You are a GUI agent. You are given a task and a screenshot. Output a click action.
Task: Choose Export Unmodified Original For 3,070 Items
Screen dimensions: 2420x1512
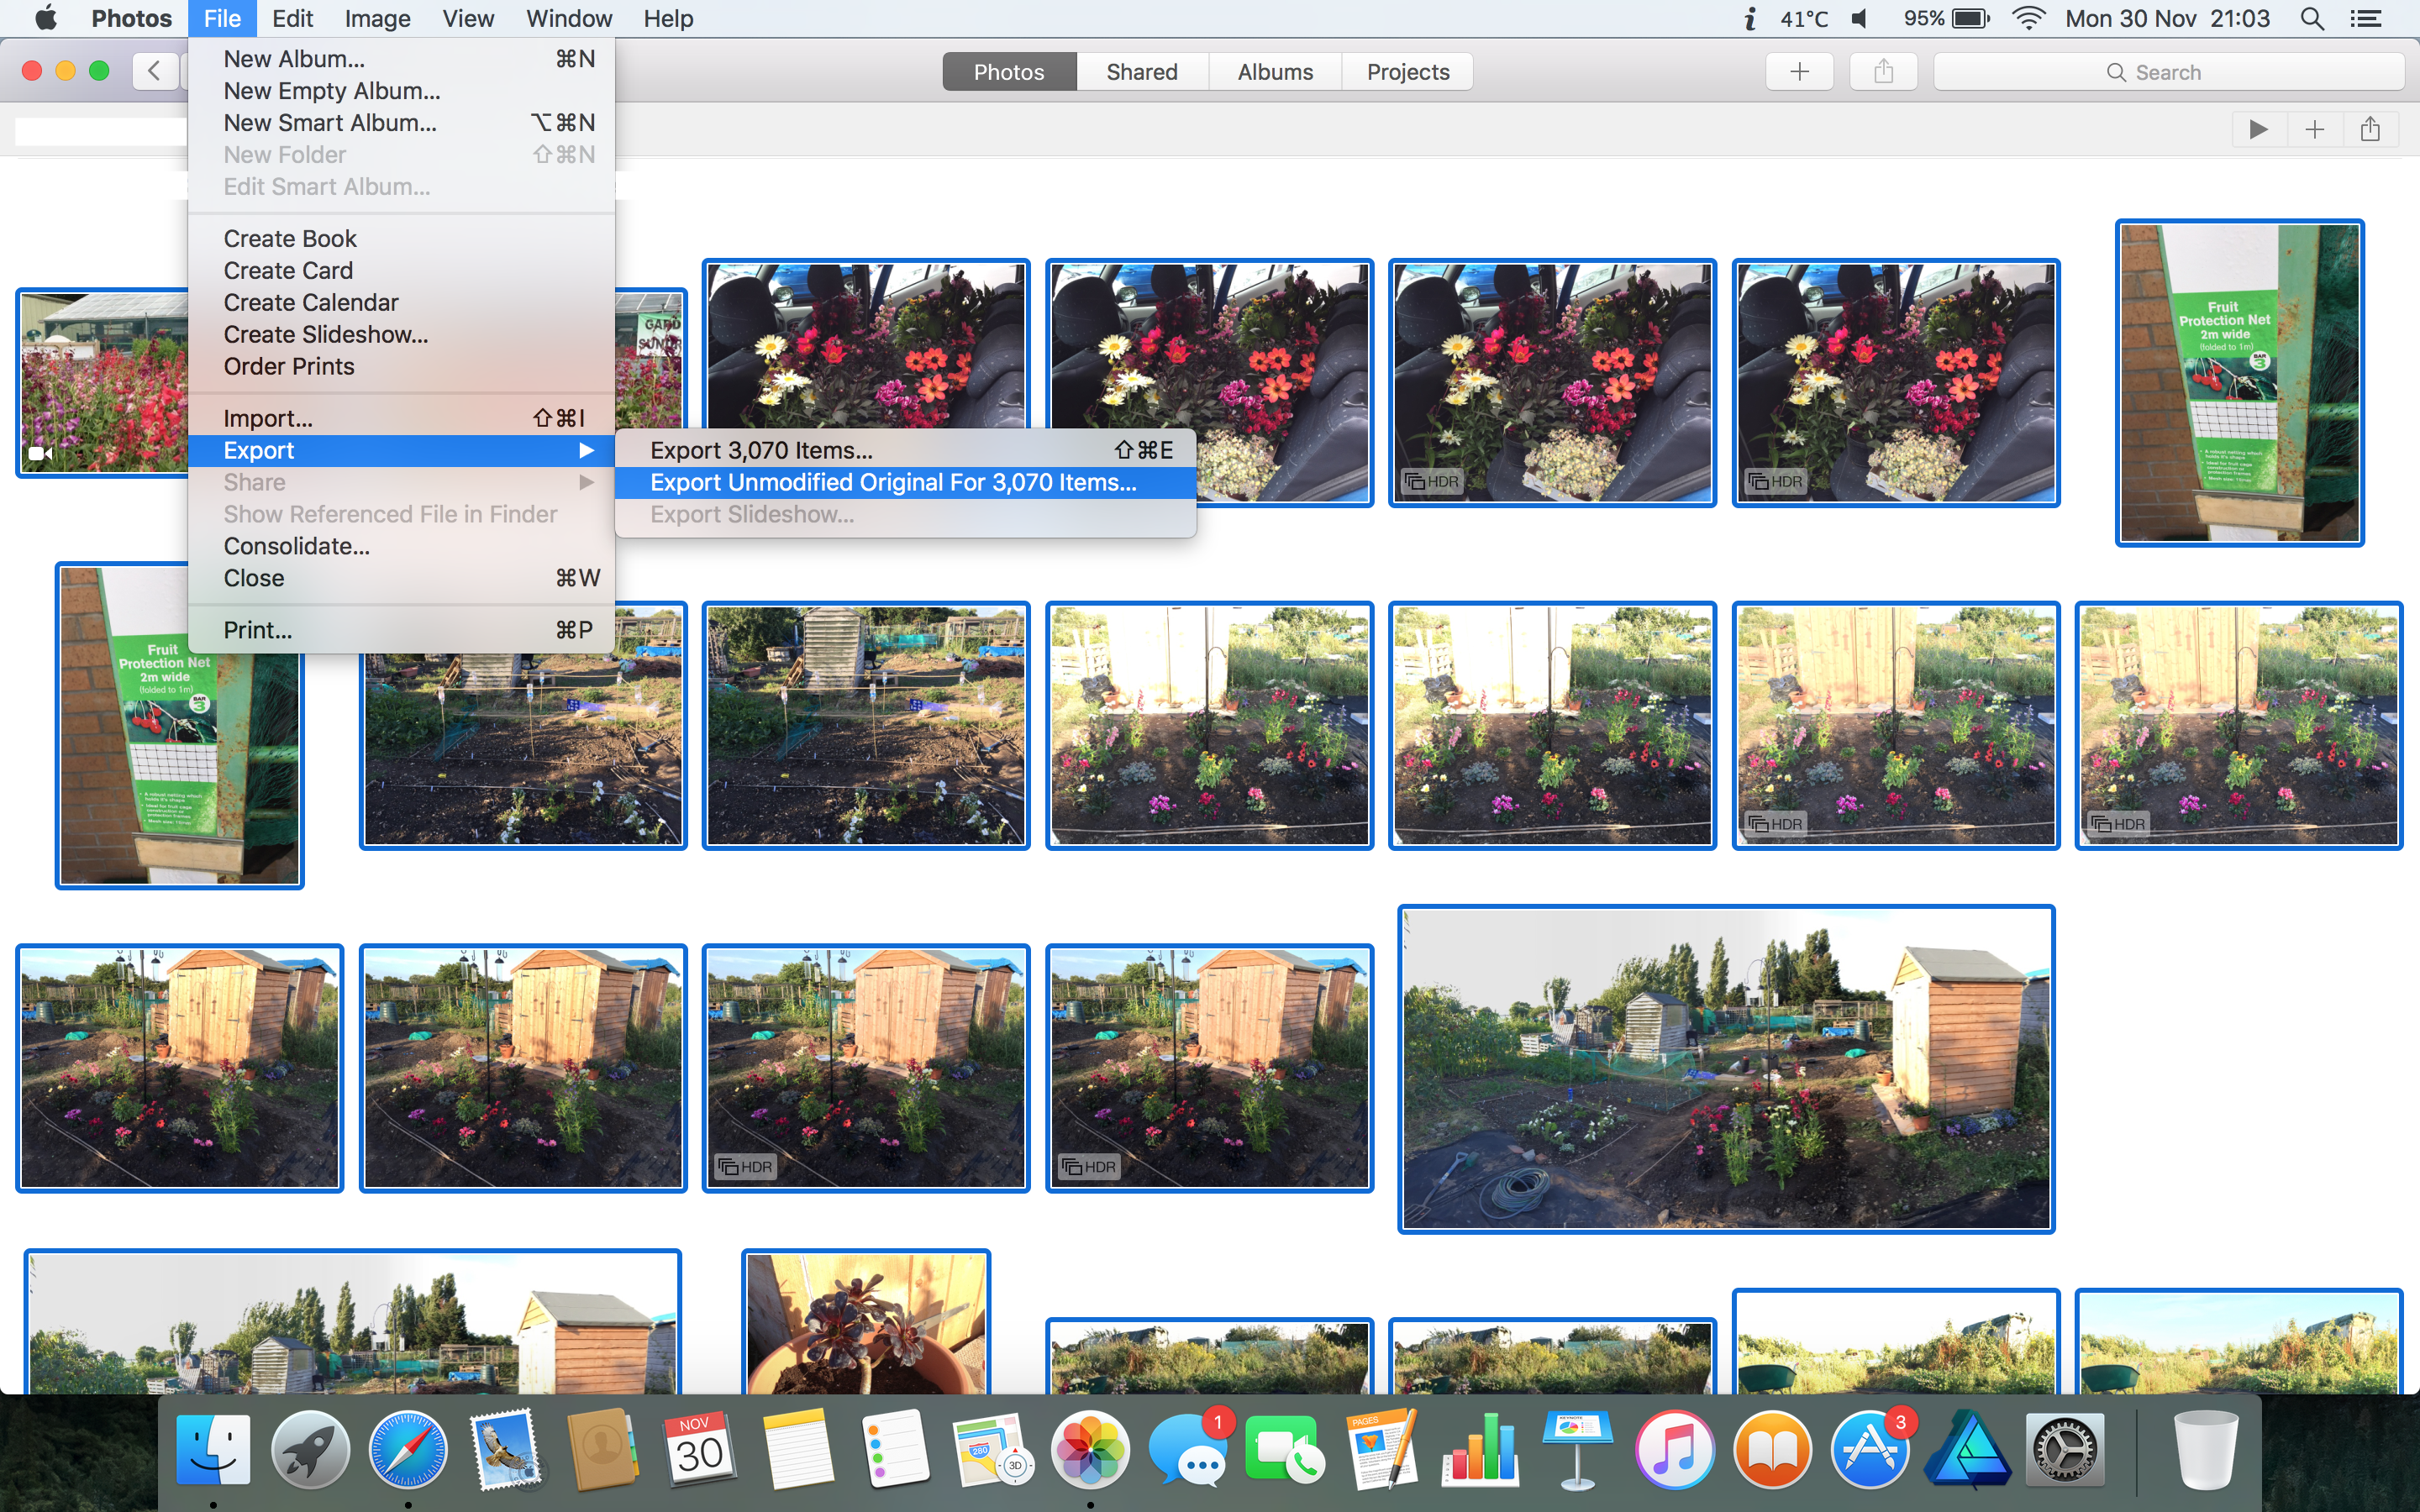[x=893, y=483]
